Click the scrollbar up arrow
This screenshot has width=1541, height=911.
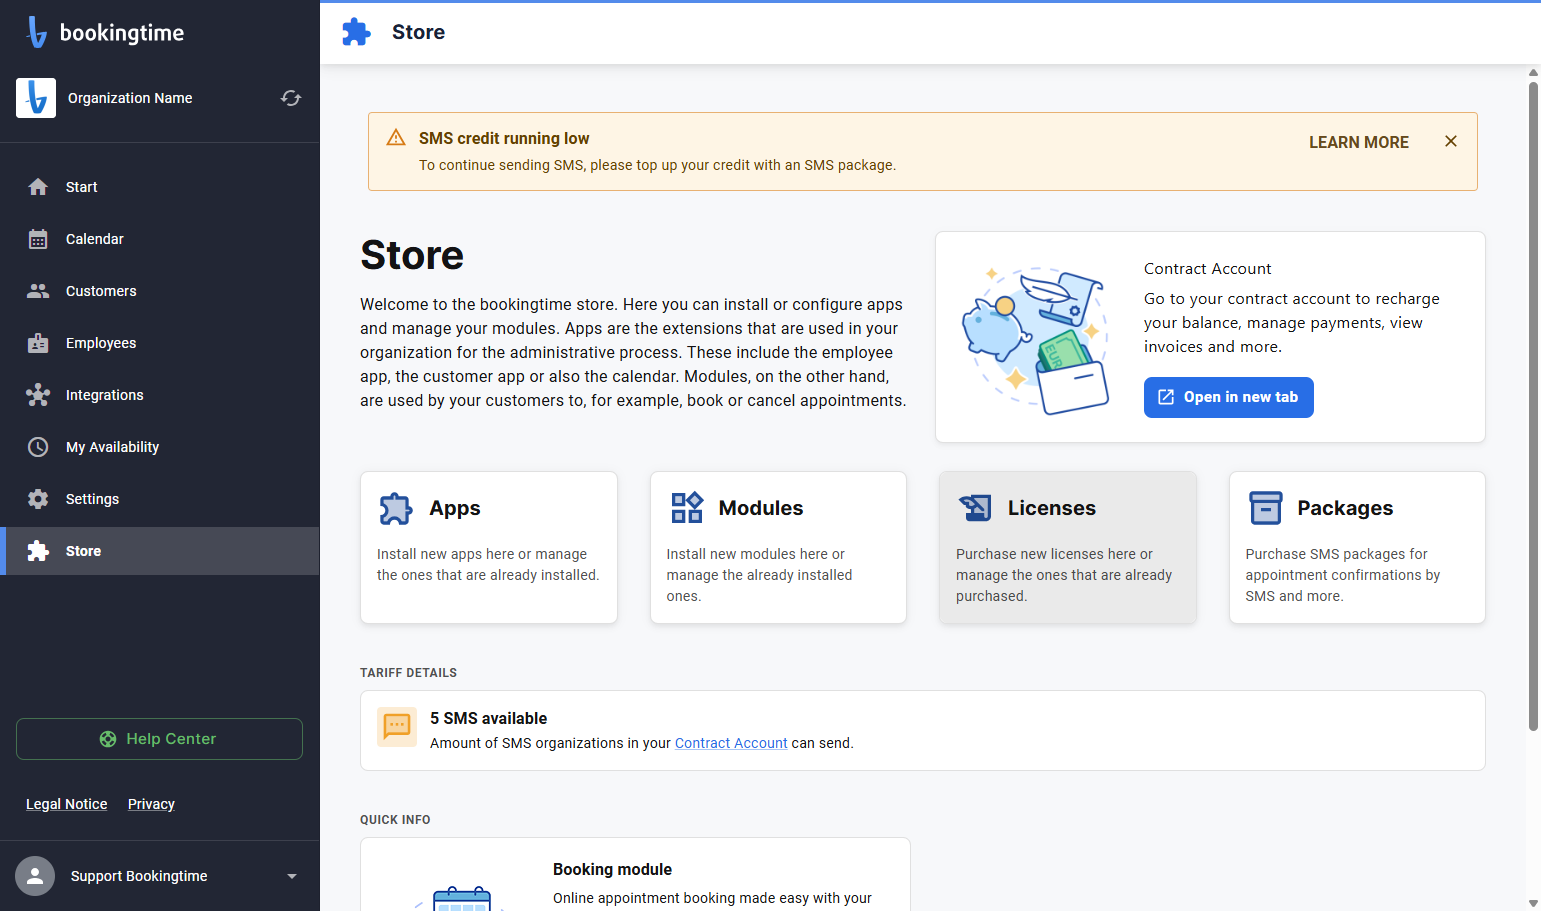1533,72
